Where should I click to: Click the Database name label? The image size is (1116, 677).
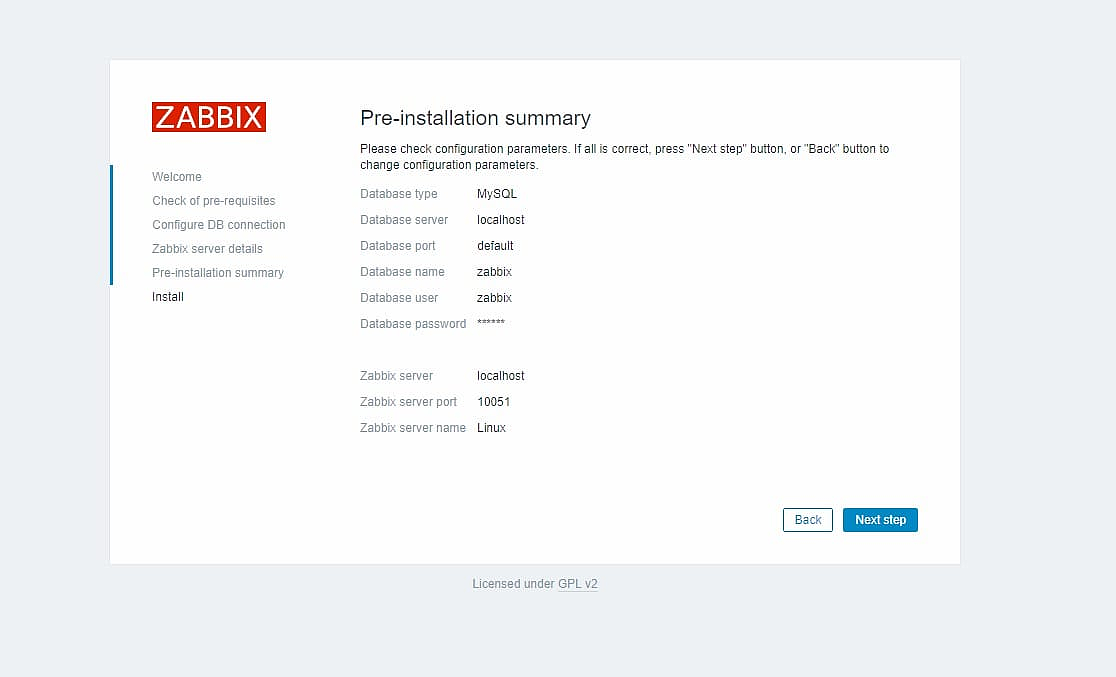tap(401, 272)
